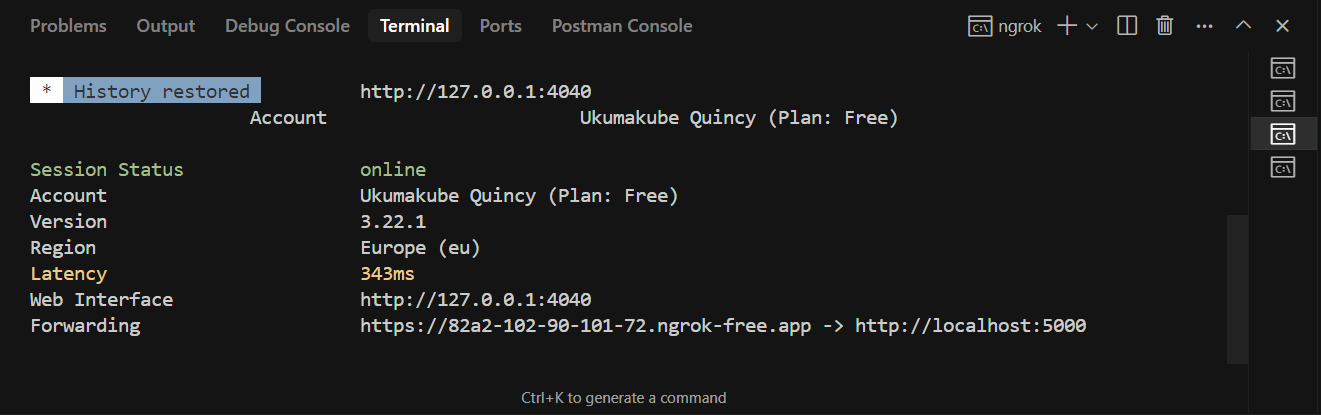Select the first terminal in the side list
Viewport: 1321px width, 415px height.
1283,68
